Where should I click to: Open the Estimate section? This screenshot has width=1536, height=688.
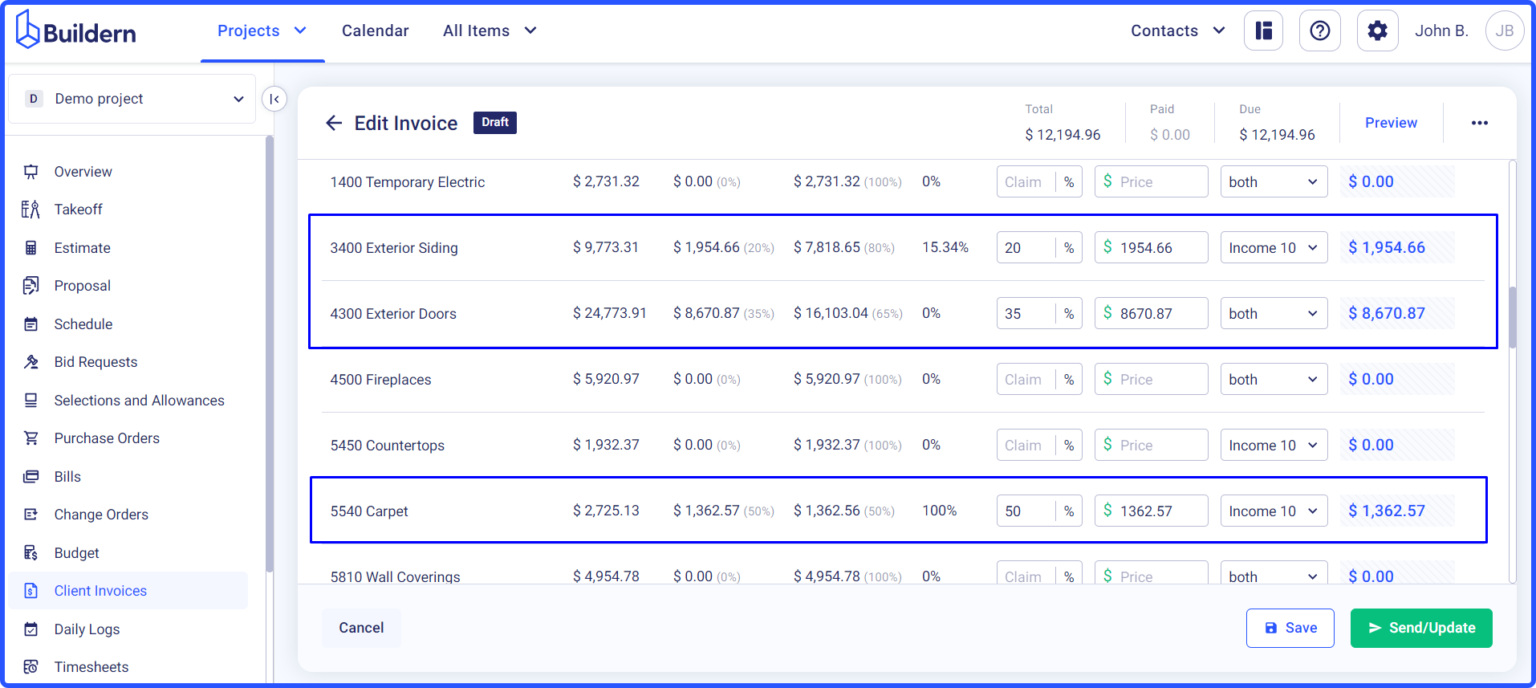(81, 247)
